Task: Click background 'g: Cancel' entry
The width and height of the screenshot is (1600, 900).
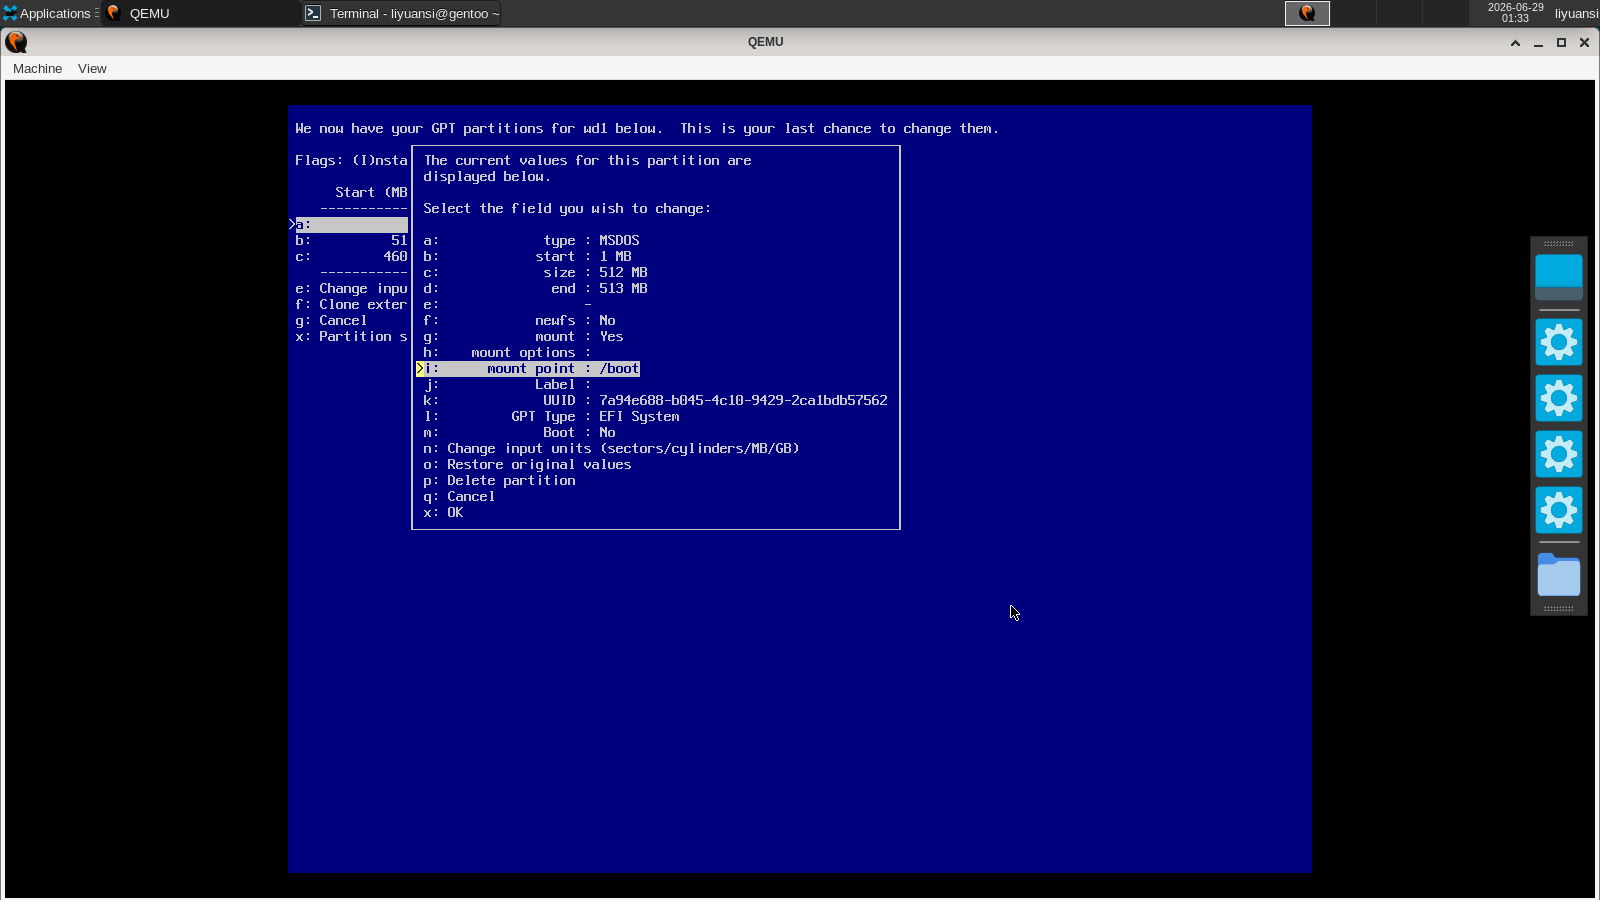Action: tap(331, 321)
